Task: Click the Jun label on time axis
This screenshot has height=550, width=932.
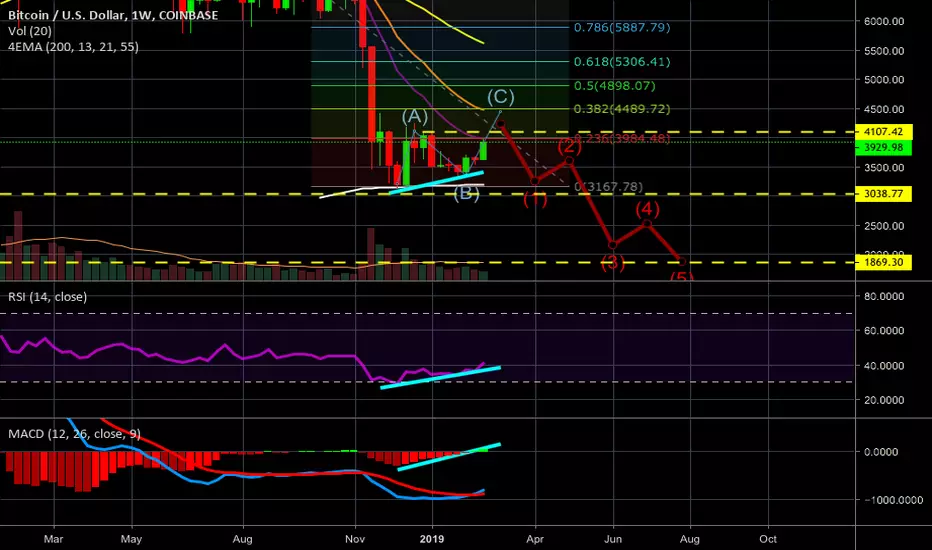Action: pyautogui.click(x=613, y=539)
